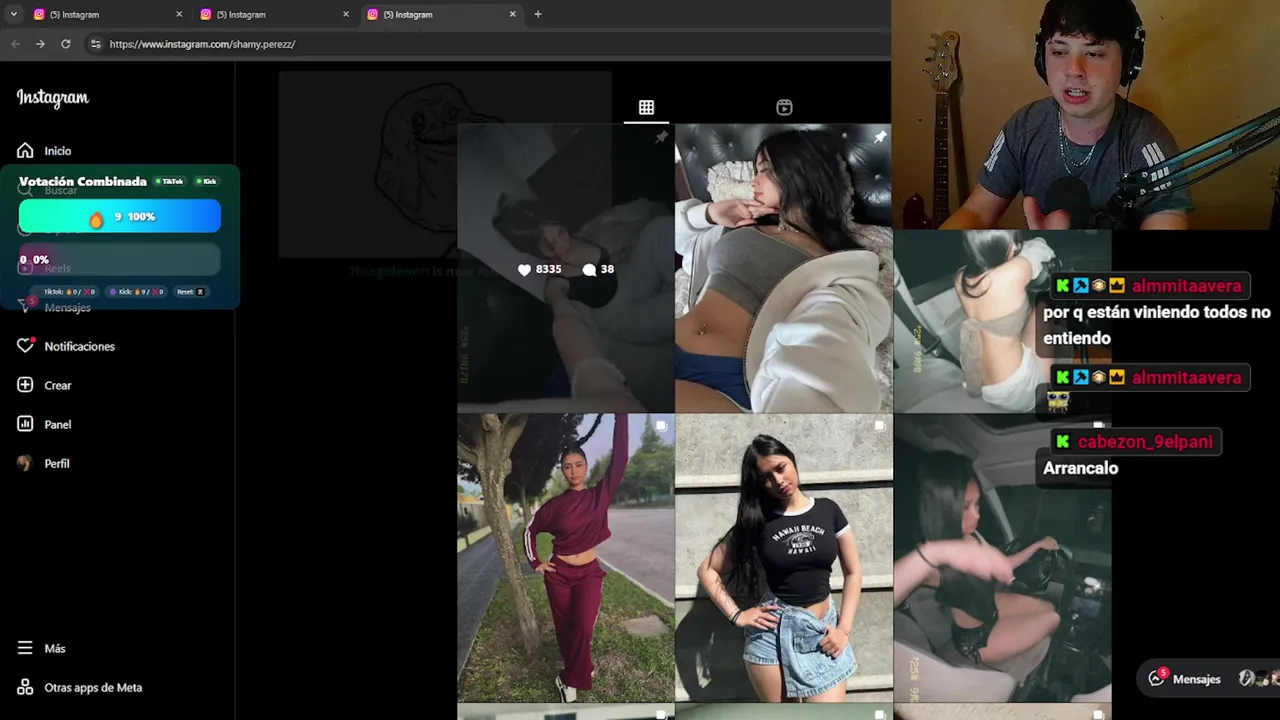Open a new browser tab
1280x720 pixels.
[538, 14]
